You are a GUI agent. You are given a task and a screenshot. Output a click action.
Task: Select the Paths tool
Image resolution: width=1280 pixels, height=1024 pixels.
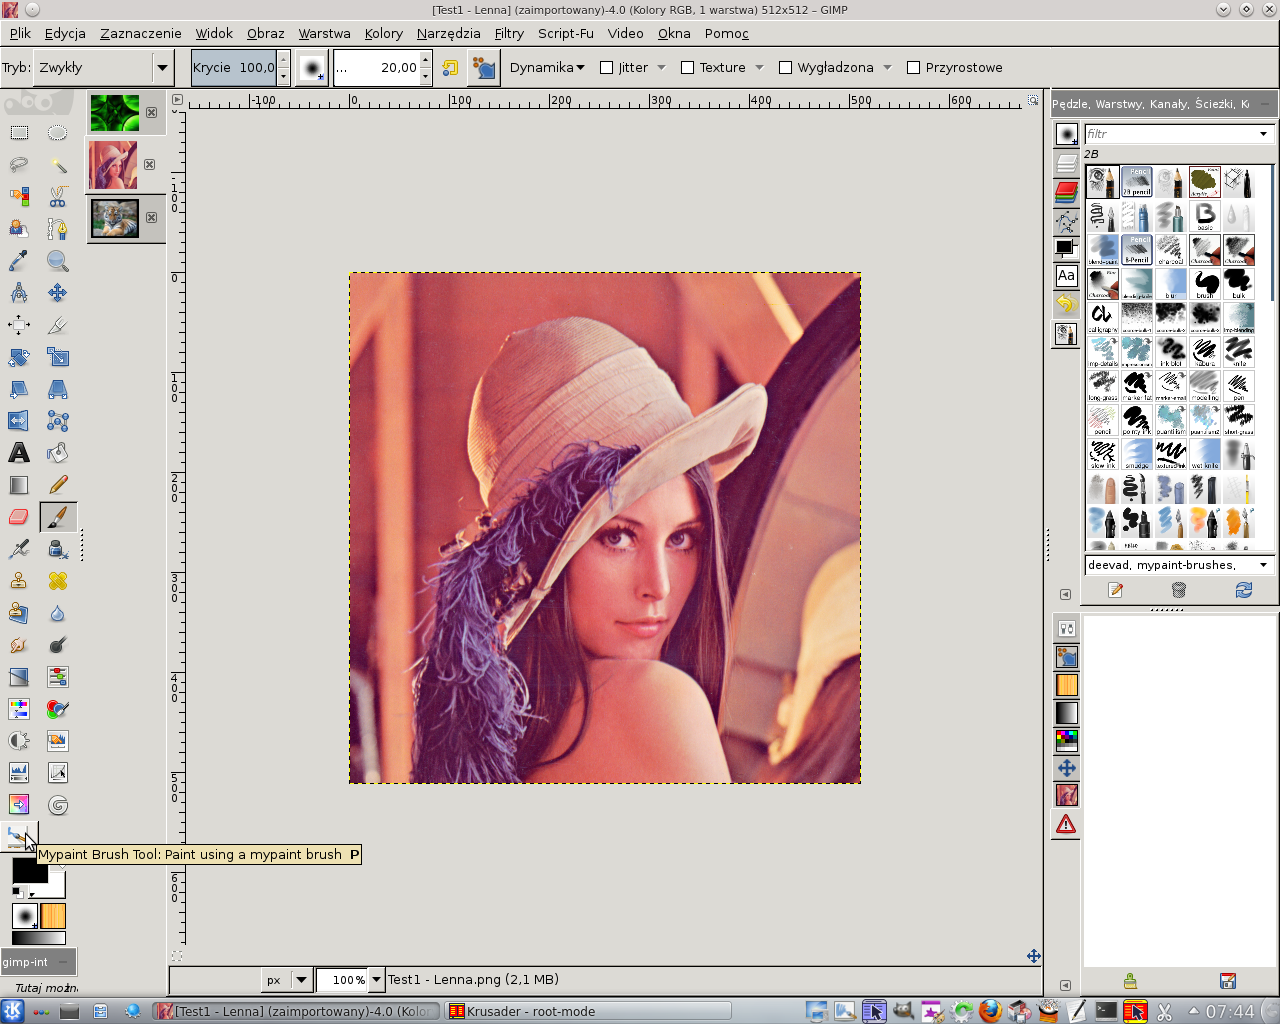pos(58,229)
